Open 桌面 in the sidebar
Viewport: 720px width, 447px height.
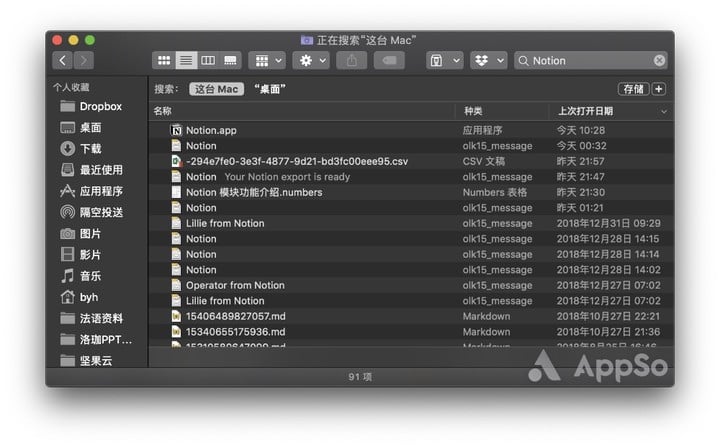click(80, 128)
